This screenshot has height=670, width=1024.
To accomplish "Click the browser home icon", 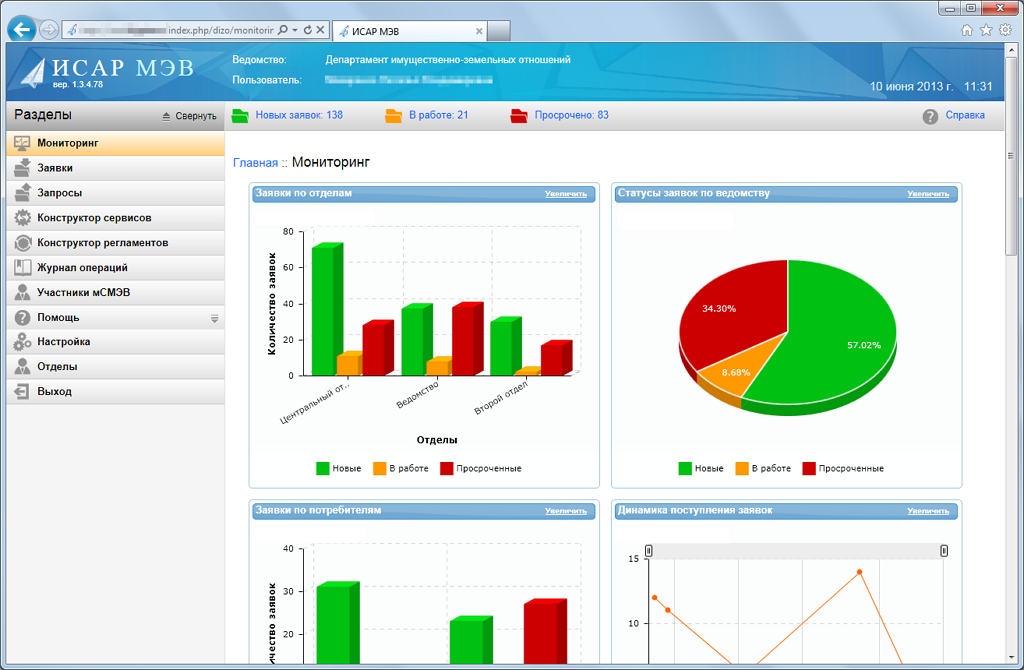I will point(967,30).
